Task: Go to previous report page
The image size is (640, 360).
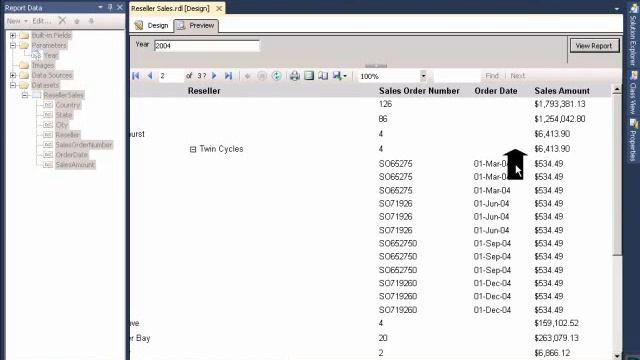Action: [150, 76]
